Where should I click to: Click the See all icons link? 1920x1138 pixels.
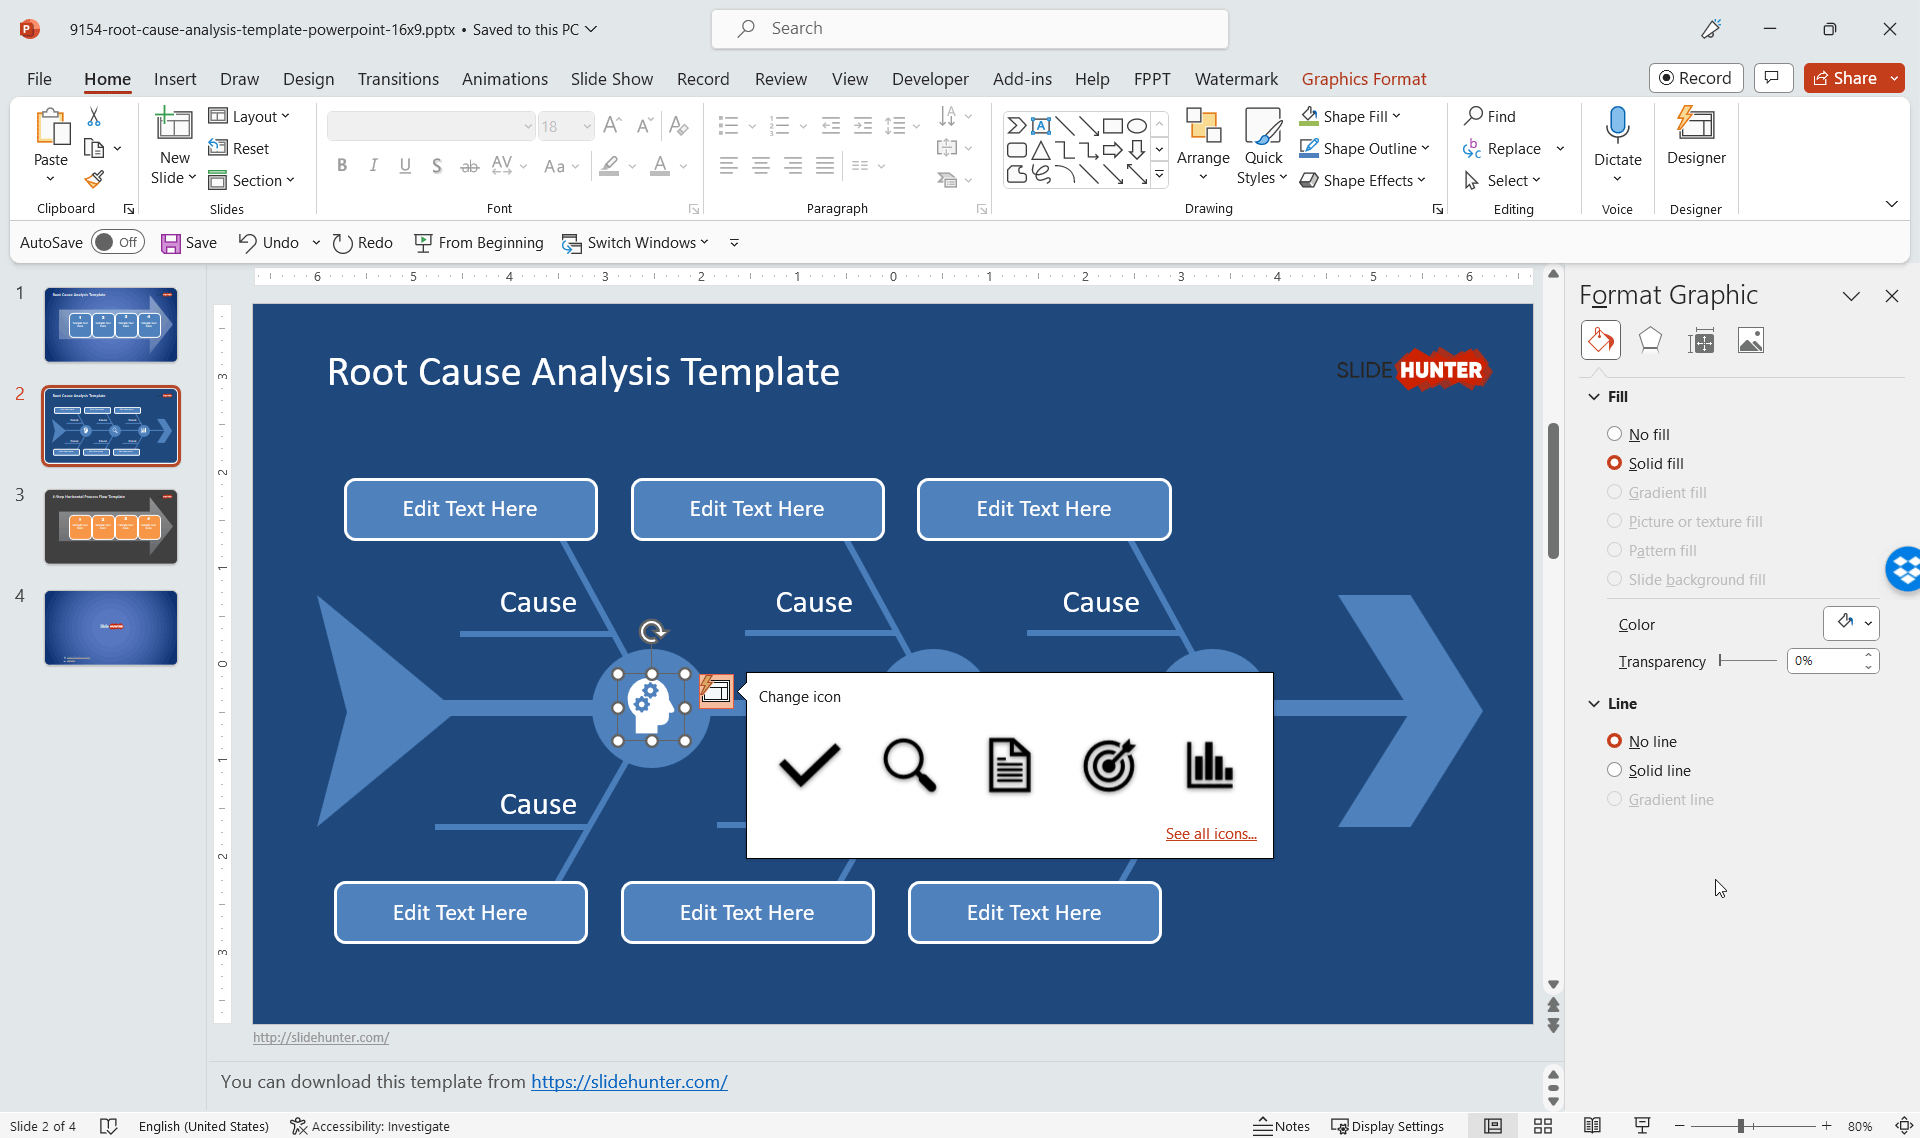coord(1210,834)
